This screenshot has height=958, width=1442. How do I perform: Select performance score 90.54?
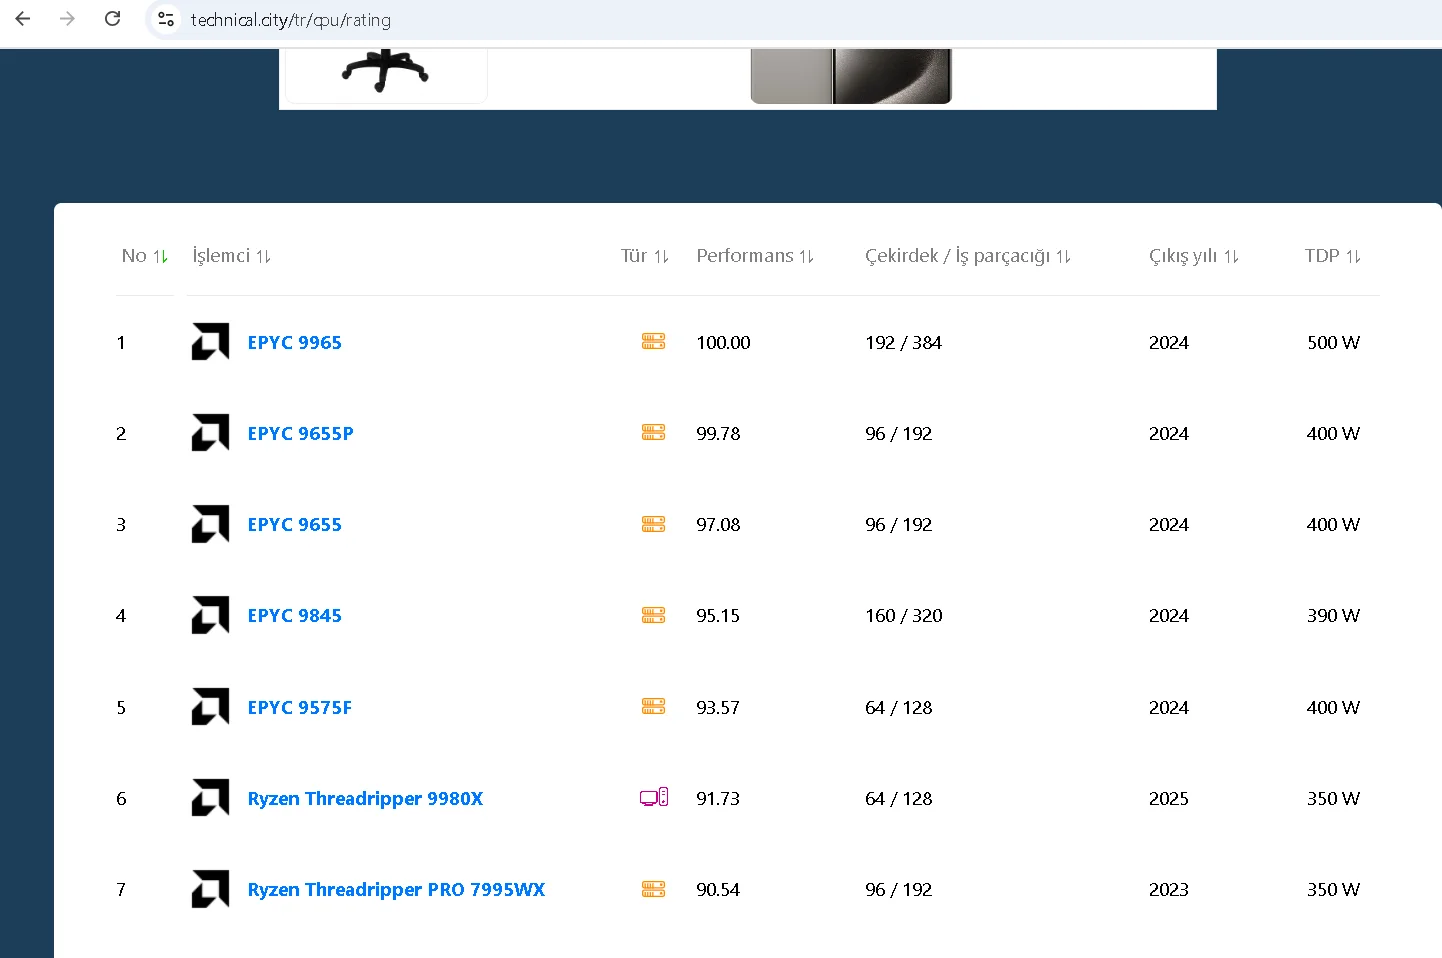pos(718,890)
